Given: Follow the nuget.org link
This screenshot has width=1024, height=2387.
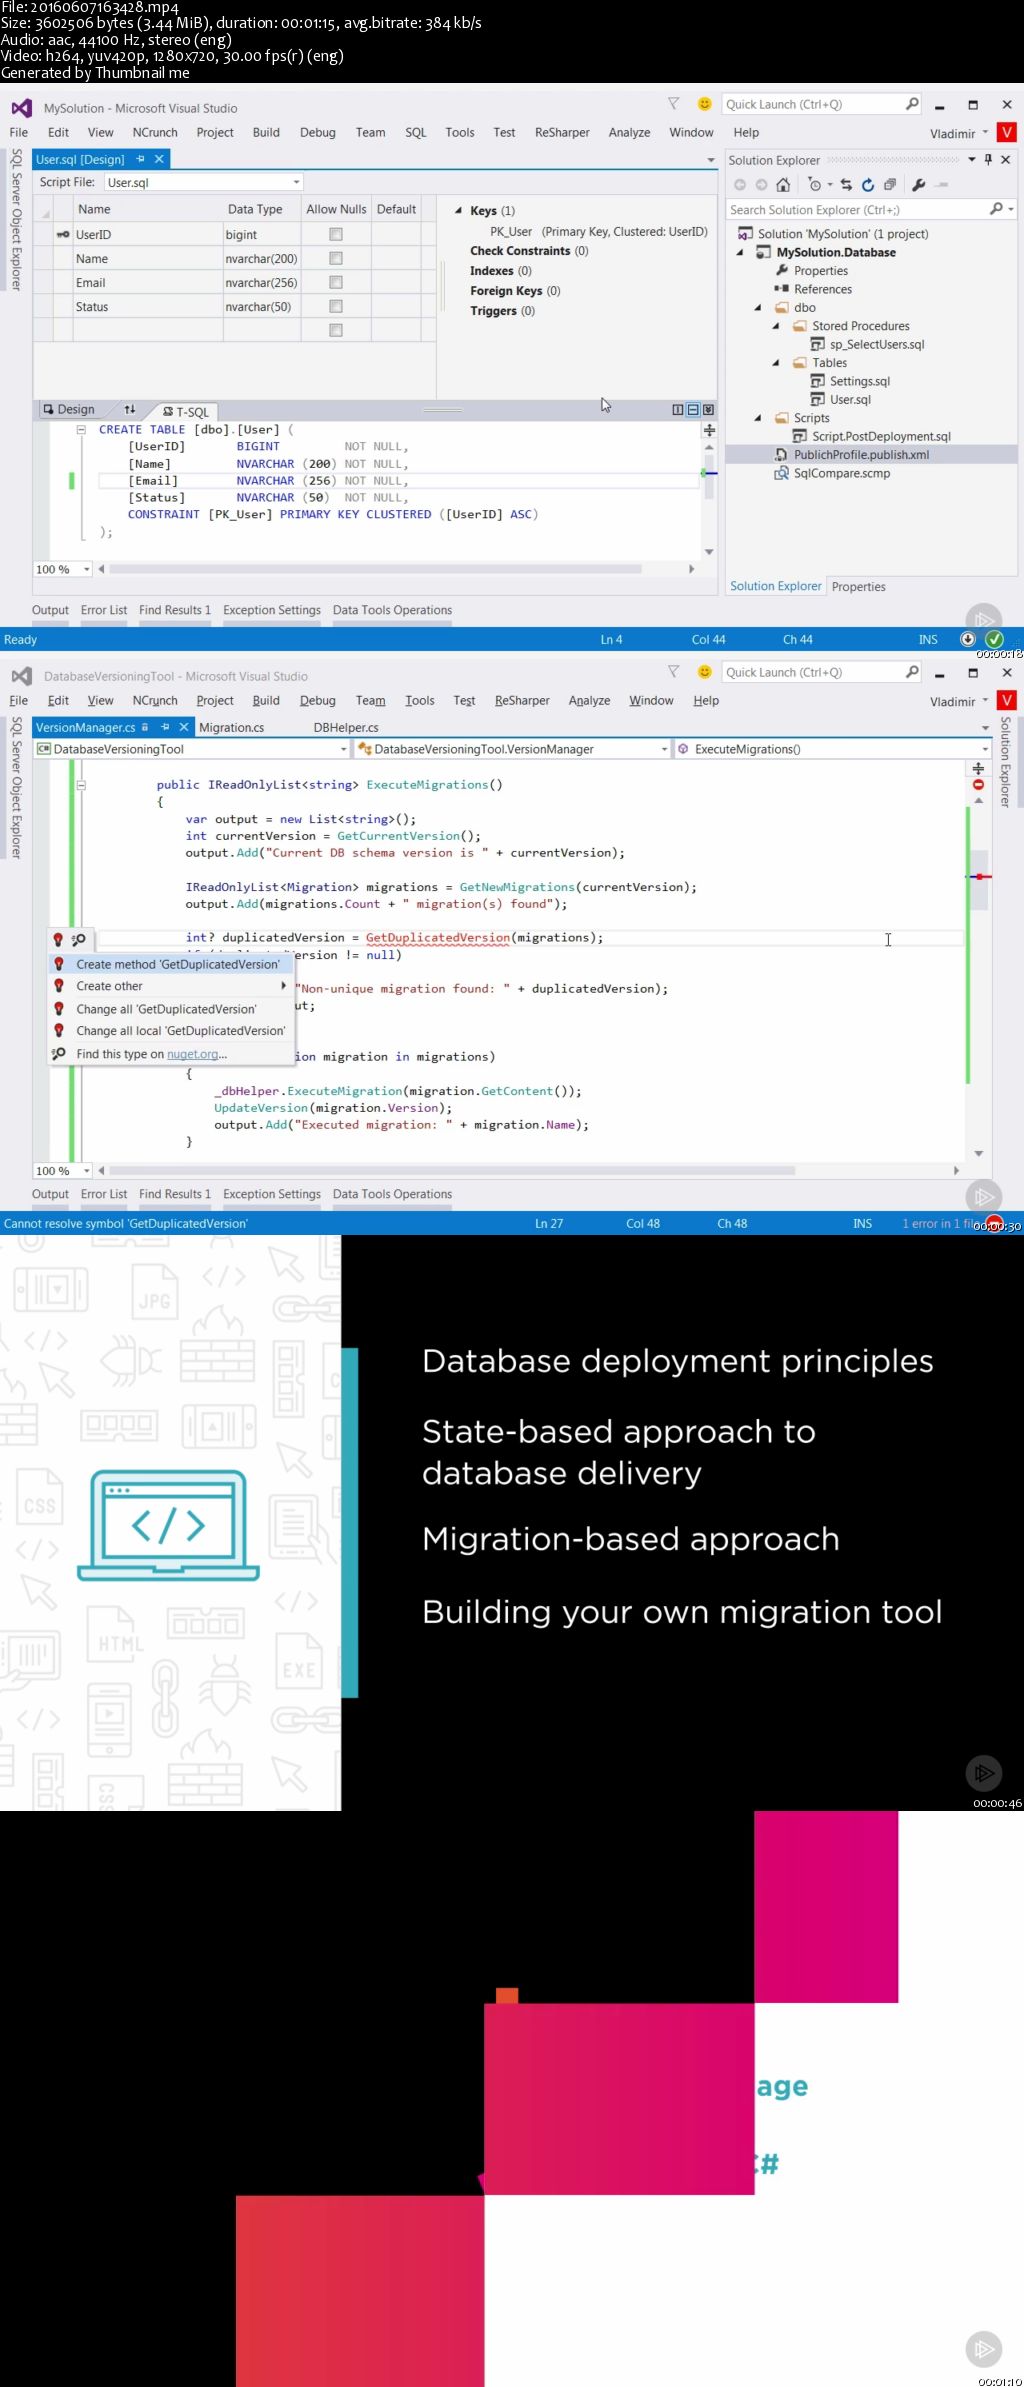Looking at the screenshot, I should click(193, 1054).
